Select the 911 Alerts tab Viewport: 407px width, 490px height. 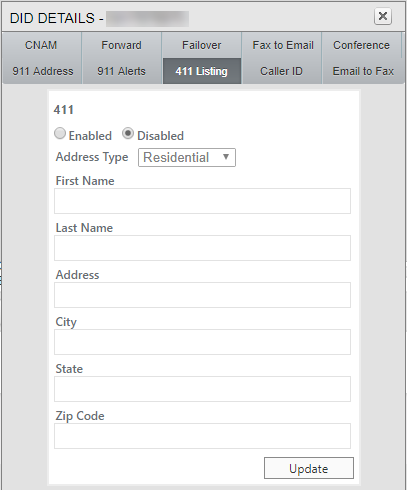(x=122, y=71)
